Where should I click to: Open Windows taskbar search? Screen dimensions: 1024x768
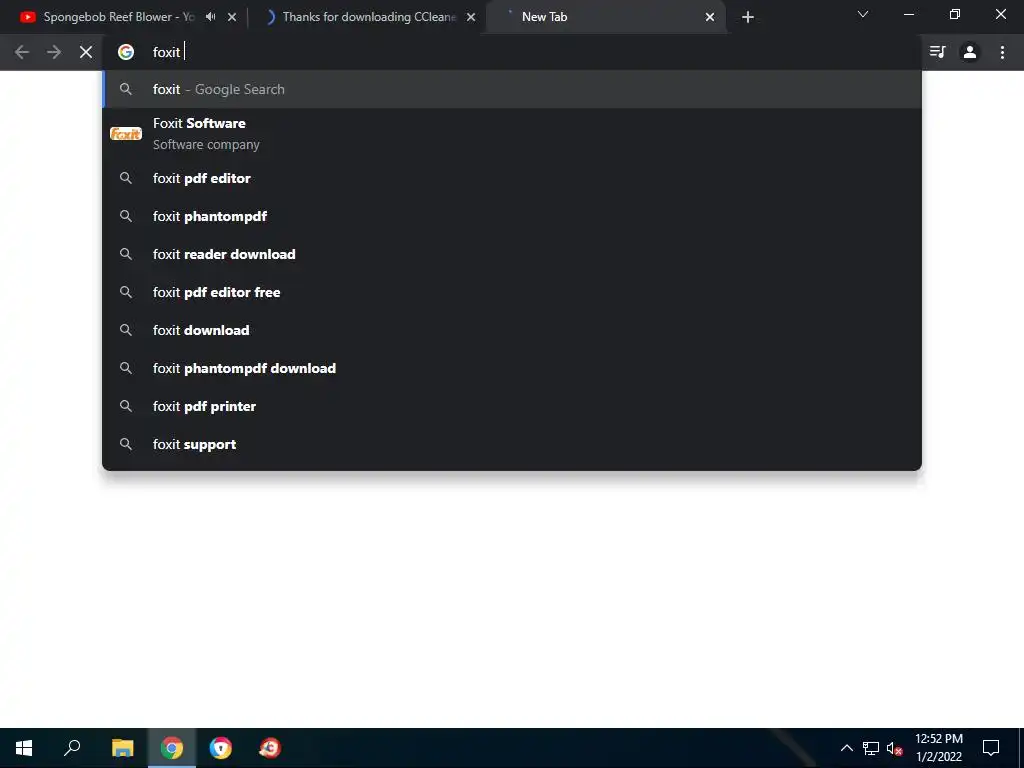pos(72,748)
